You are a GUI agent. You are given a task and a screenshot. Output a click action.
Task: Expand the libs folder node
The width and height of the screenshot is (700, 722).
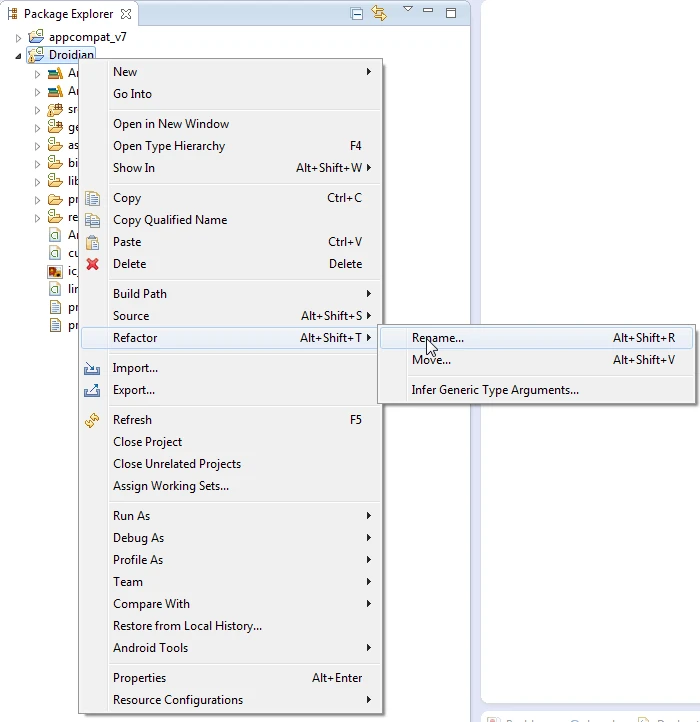coord(37,182)
